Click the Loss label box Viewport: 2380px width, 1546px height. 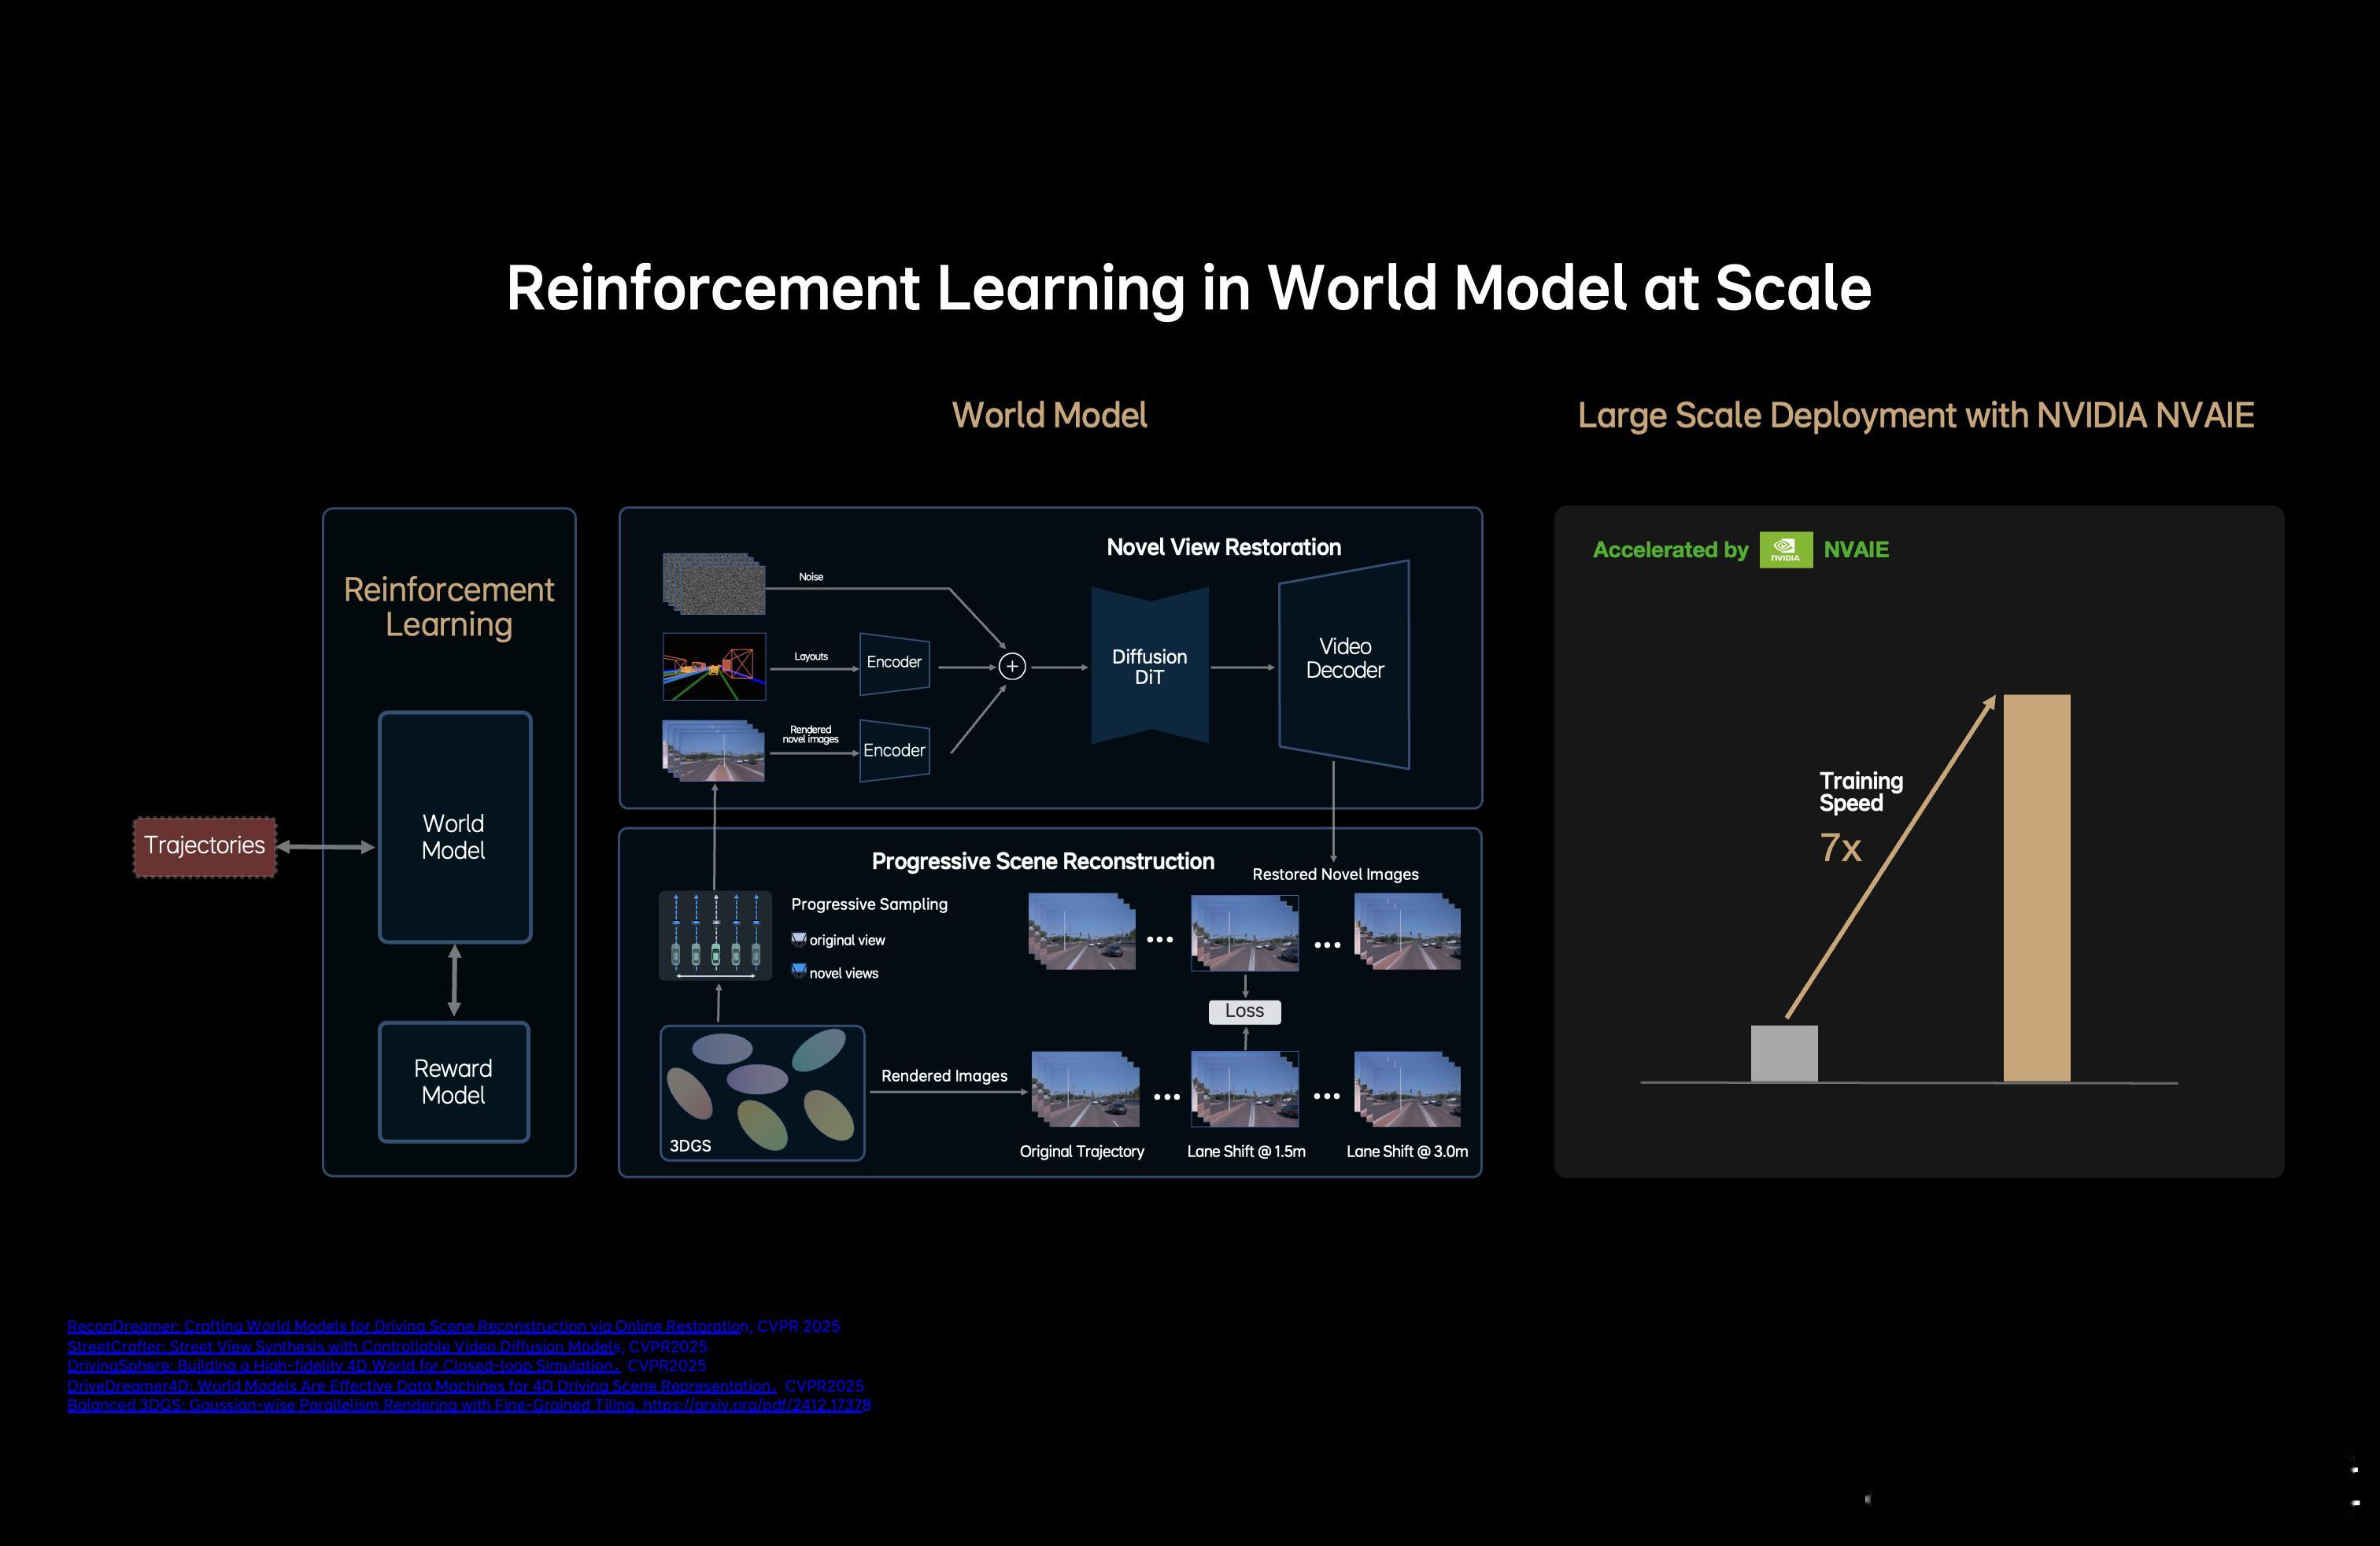click(x=1244, y=1011)
